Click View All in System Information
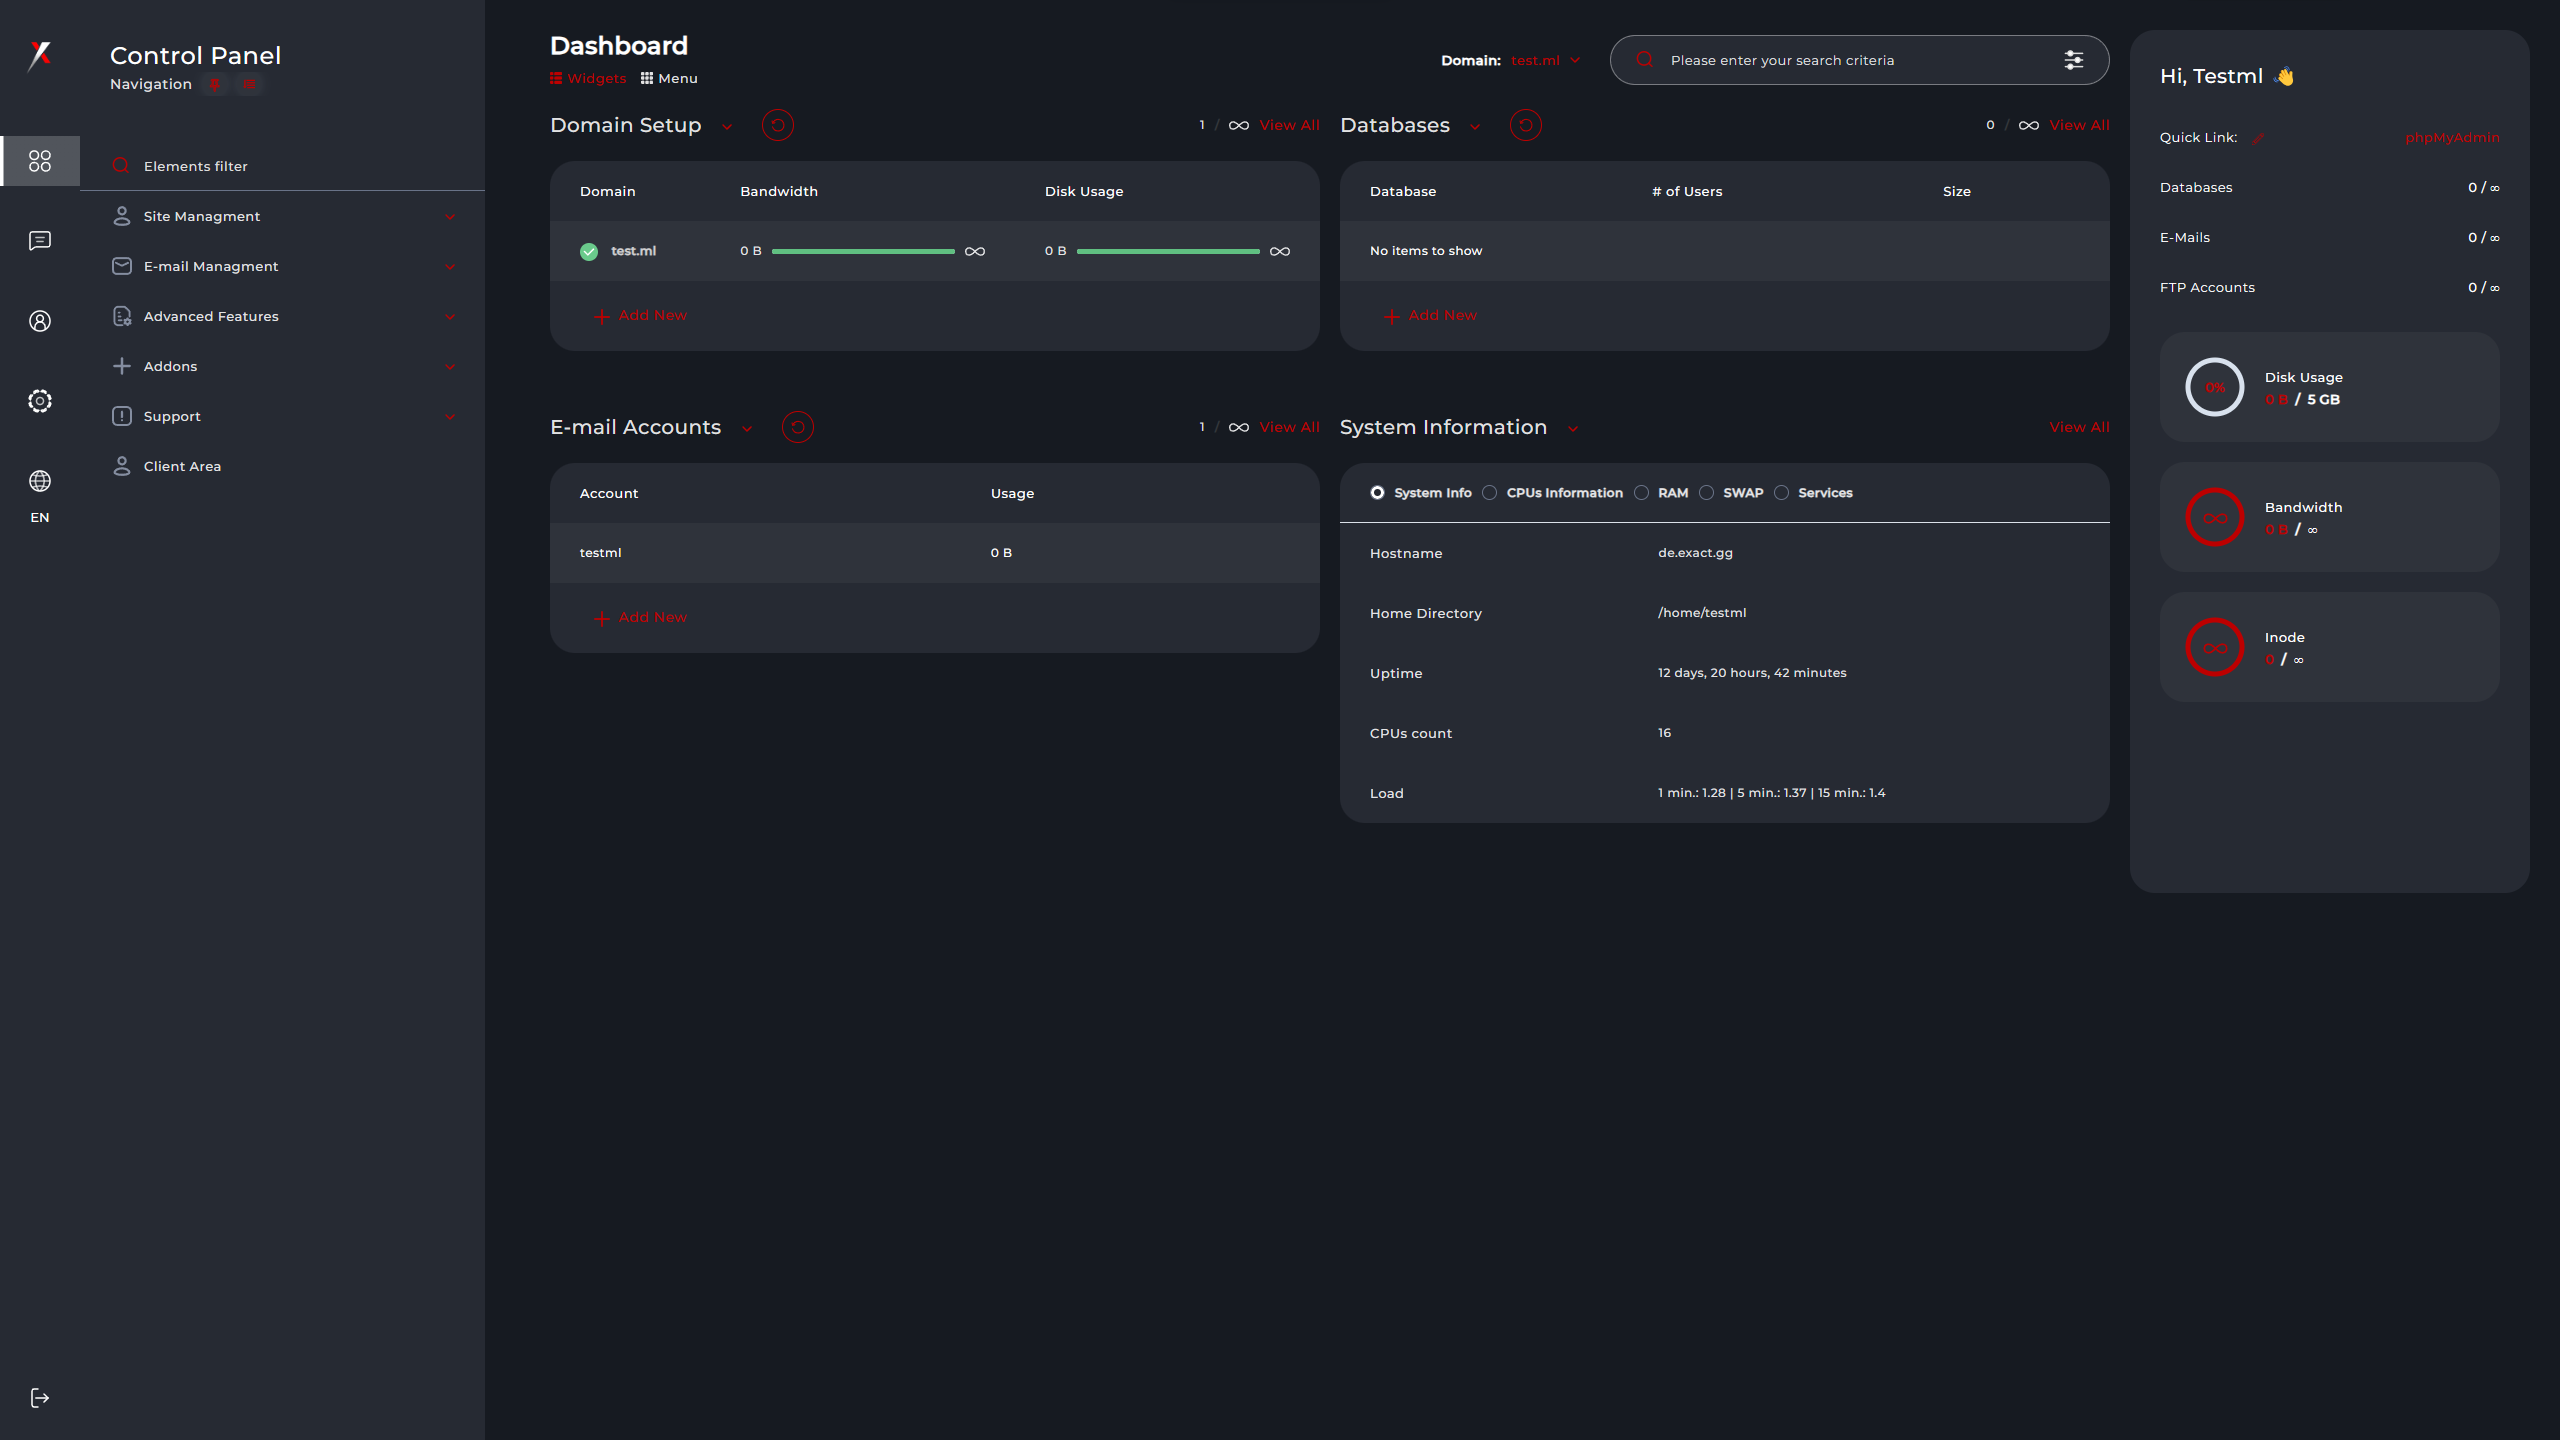Image resolution: width=2560 pixels, height=1440 pixels. tap(2079, 427)
